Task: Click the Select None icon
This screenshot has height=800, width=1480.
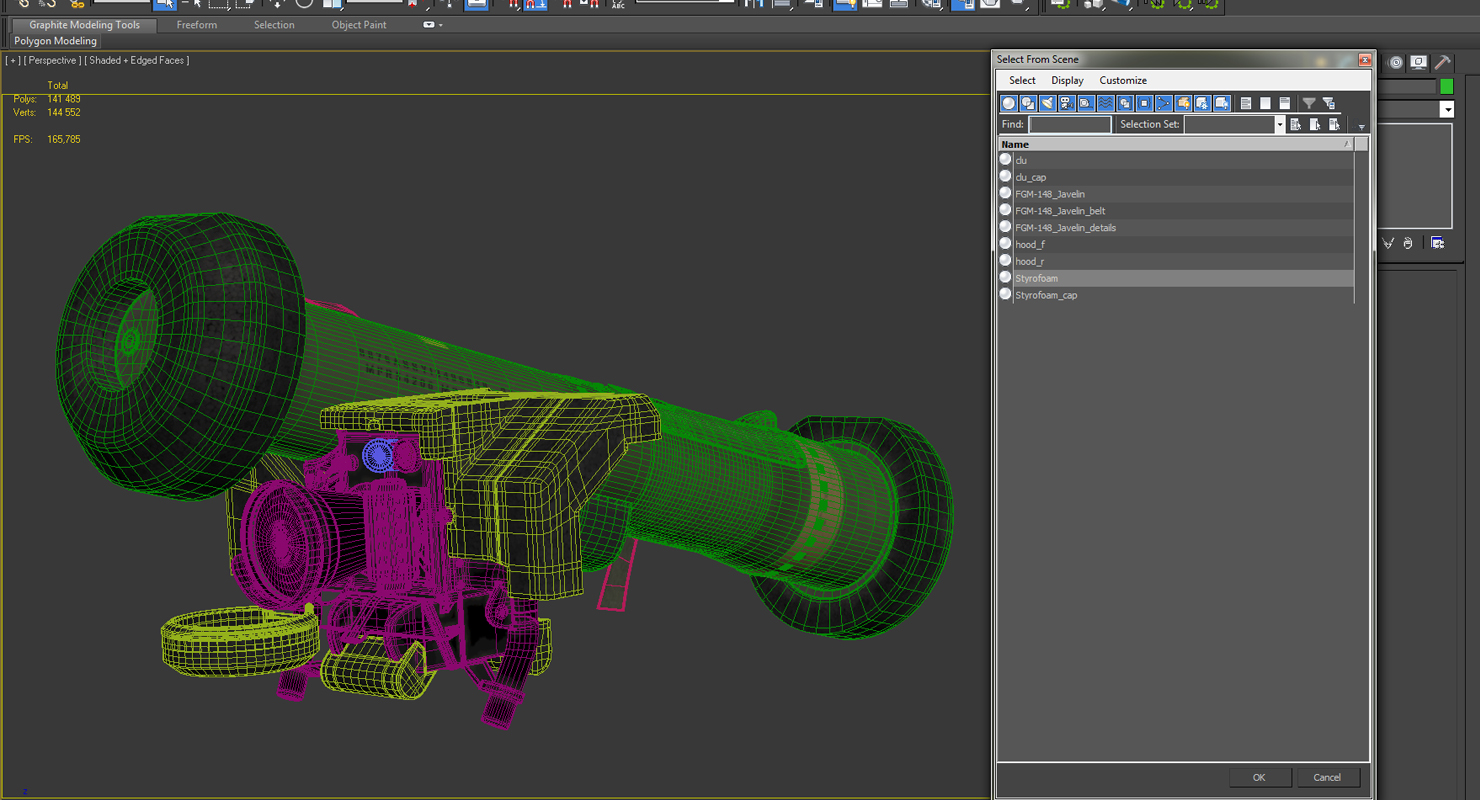Action: (1265, 103)
